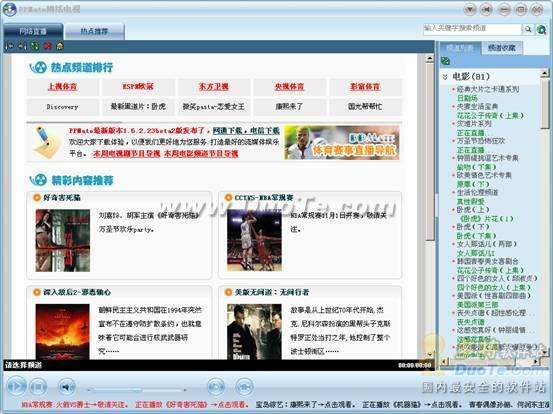Click the 美版无间道:无间行者 title
Screen dimensions: 553x414
tap(272, 292)
